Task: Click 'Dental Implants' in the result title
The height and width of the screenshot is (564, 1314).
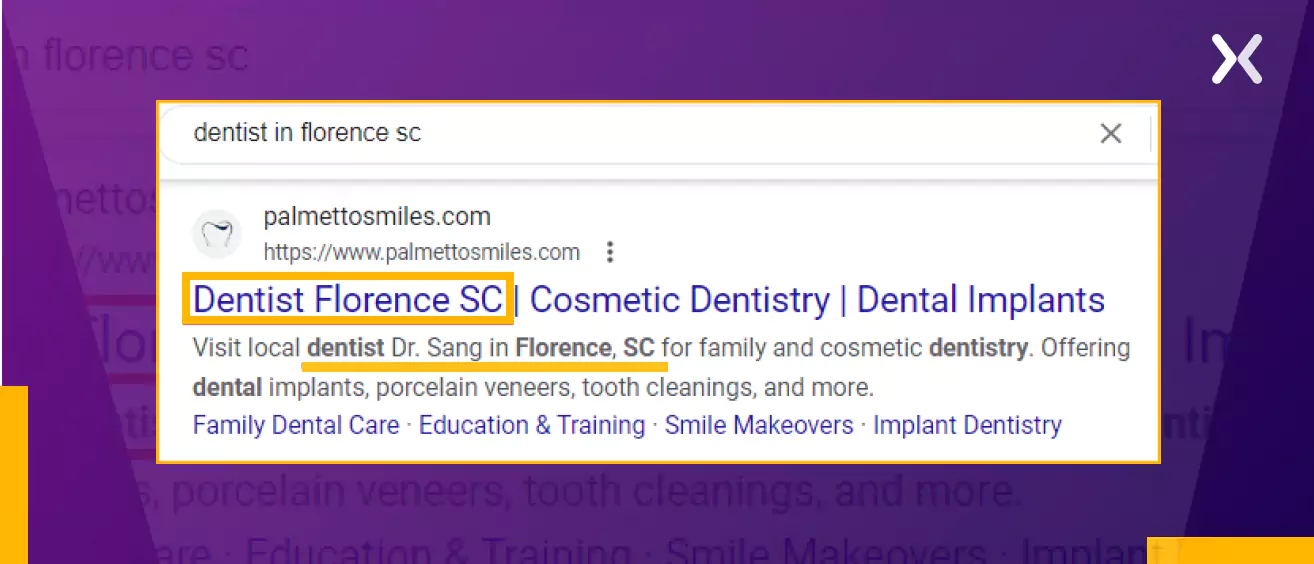Action: tap(981, 300)
